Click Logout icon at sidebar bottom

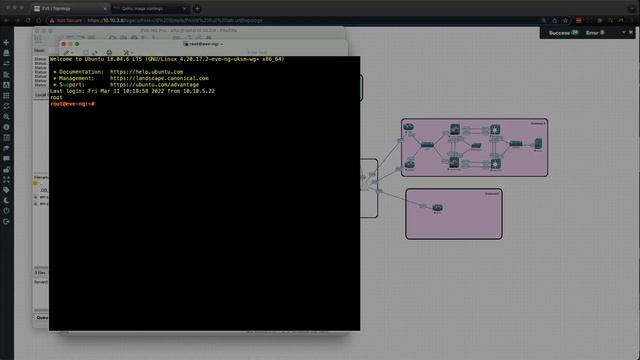pyautogui.click(x=6, y=222)
